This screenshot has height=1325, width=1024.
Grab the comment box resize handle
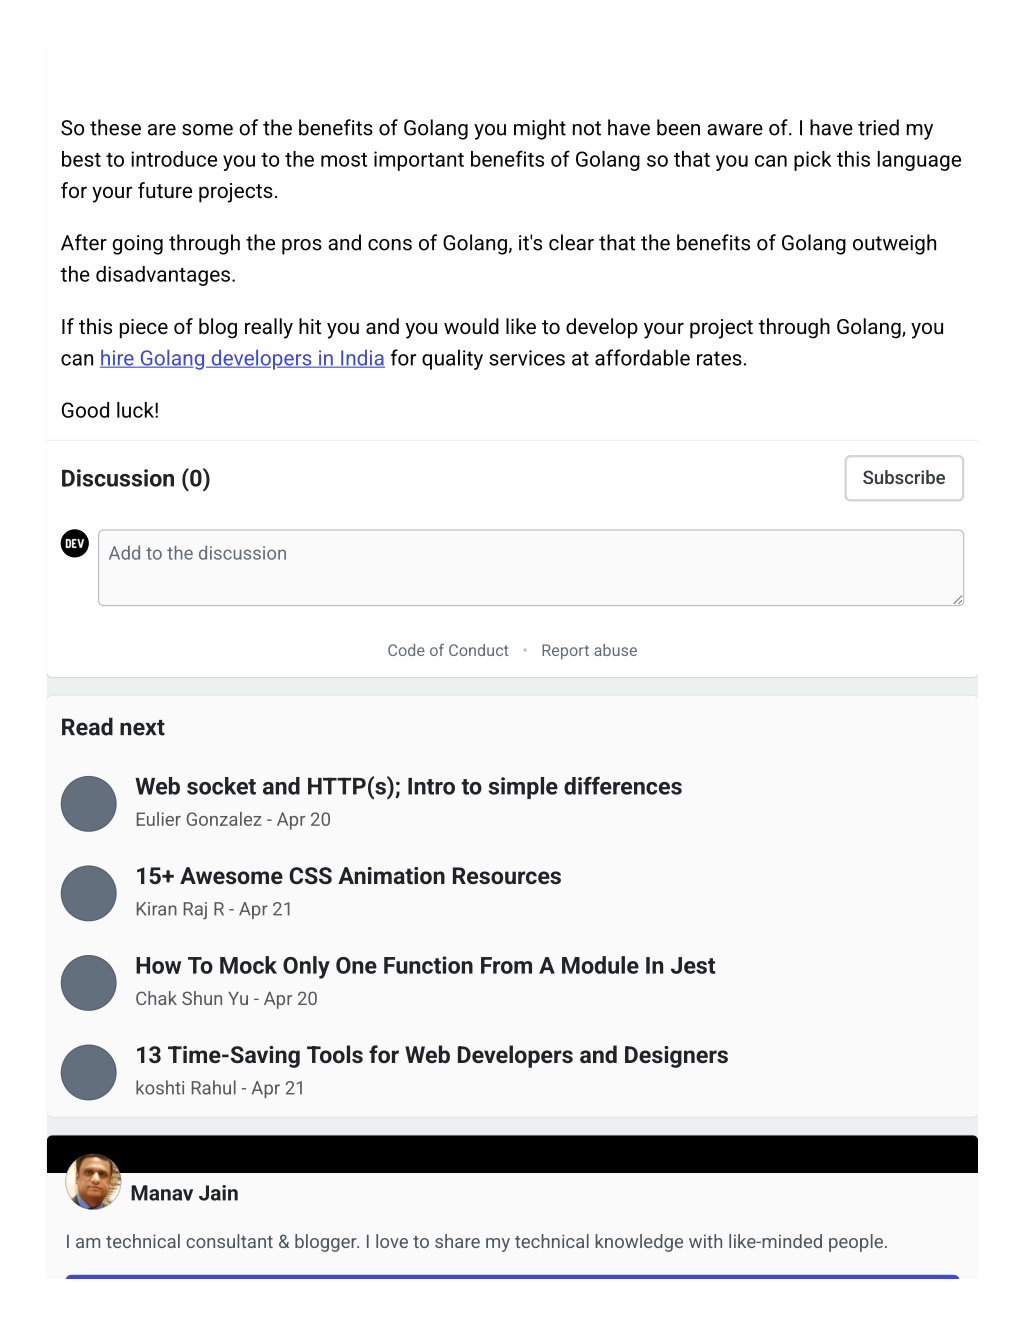tap(957, 599)
